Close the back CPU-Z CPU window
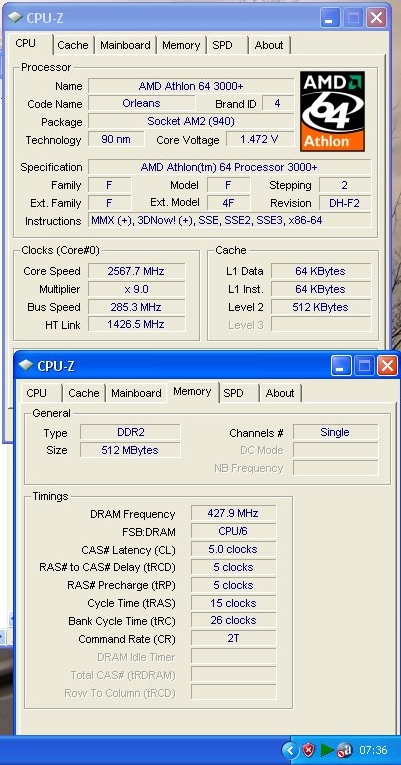401x765 pixels. pos(377,18)
